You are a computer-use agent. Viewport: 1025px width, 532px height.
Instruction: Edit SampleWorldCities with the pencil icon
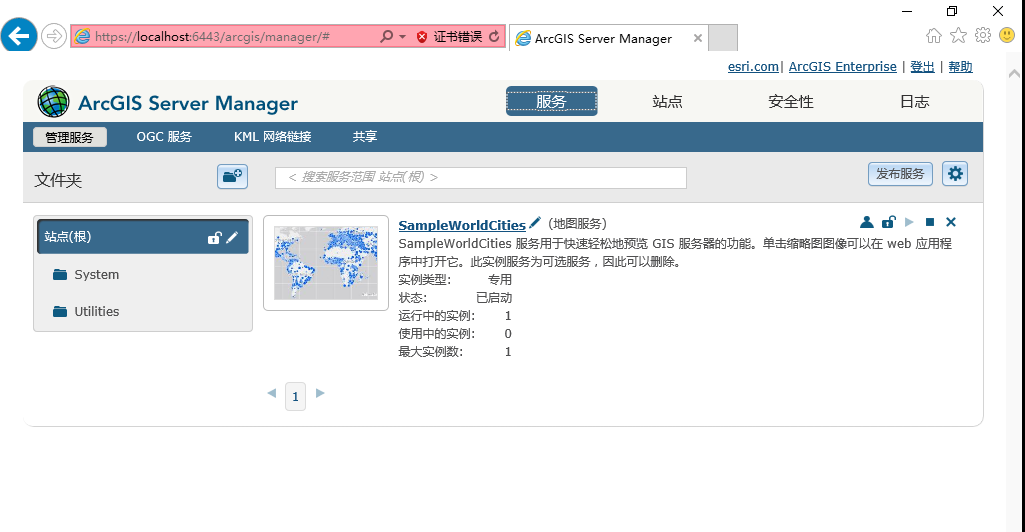tap(535, 223)
